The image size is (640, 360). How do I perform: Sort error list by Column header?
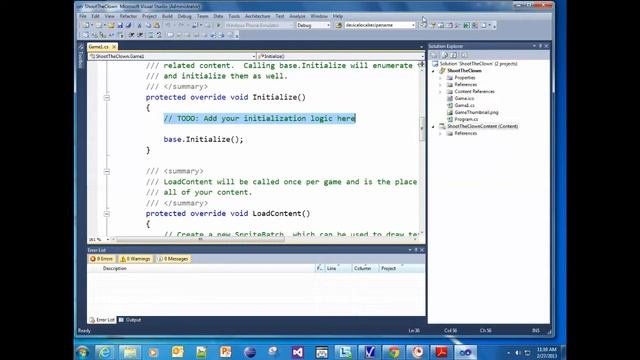click(362, 269)
